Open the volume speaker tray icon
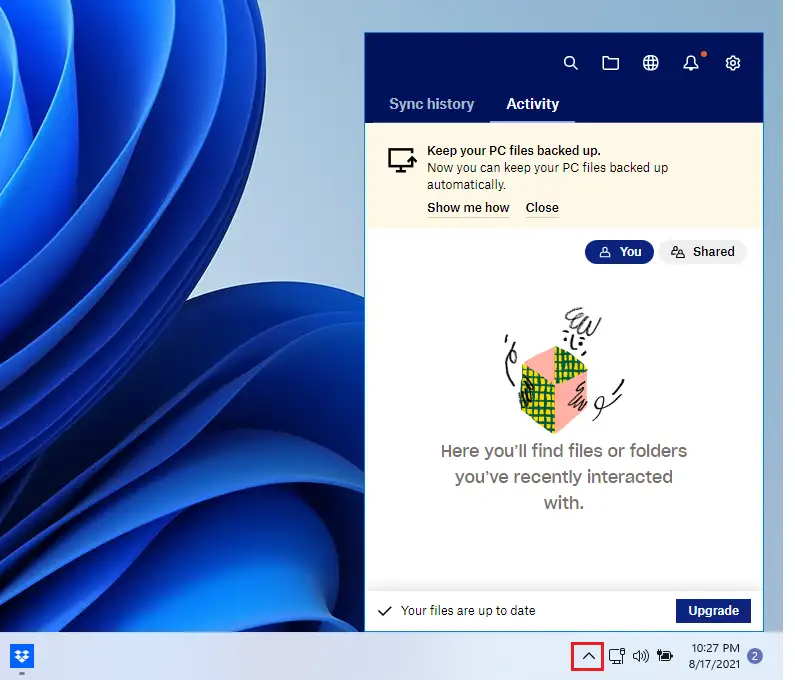Screen dimensions: 795x680 click(641, 656)
